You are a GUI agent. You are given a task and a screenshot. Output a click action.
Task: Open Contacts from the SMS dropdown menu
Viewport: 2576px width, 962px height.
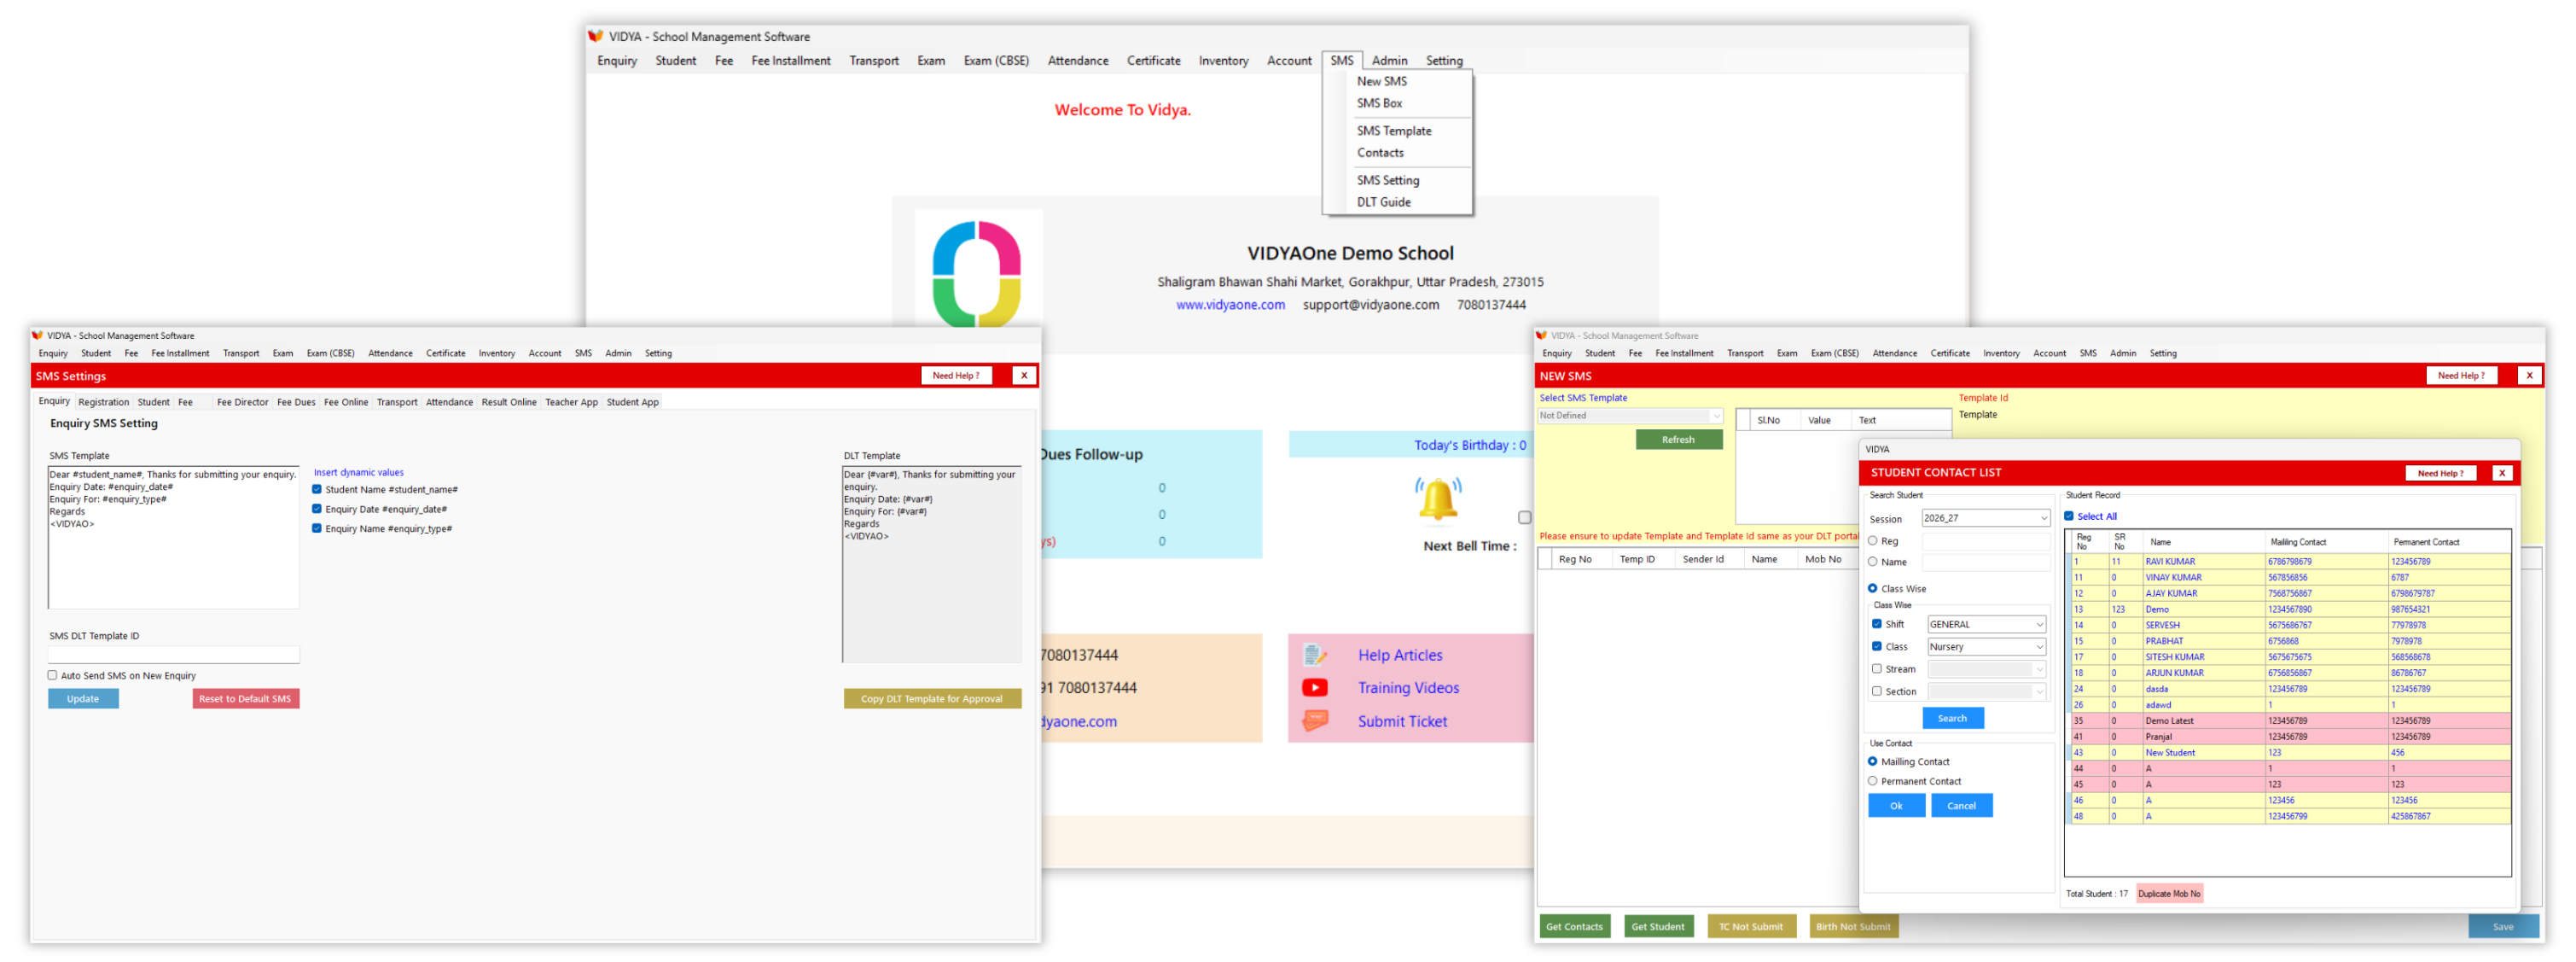pos(1380,153)
